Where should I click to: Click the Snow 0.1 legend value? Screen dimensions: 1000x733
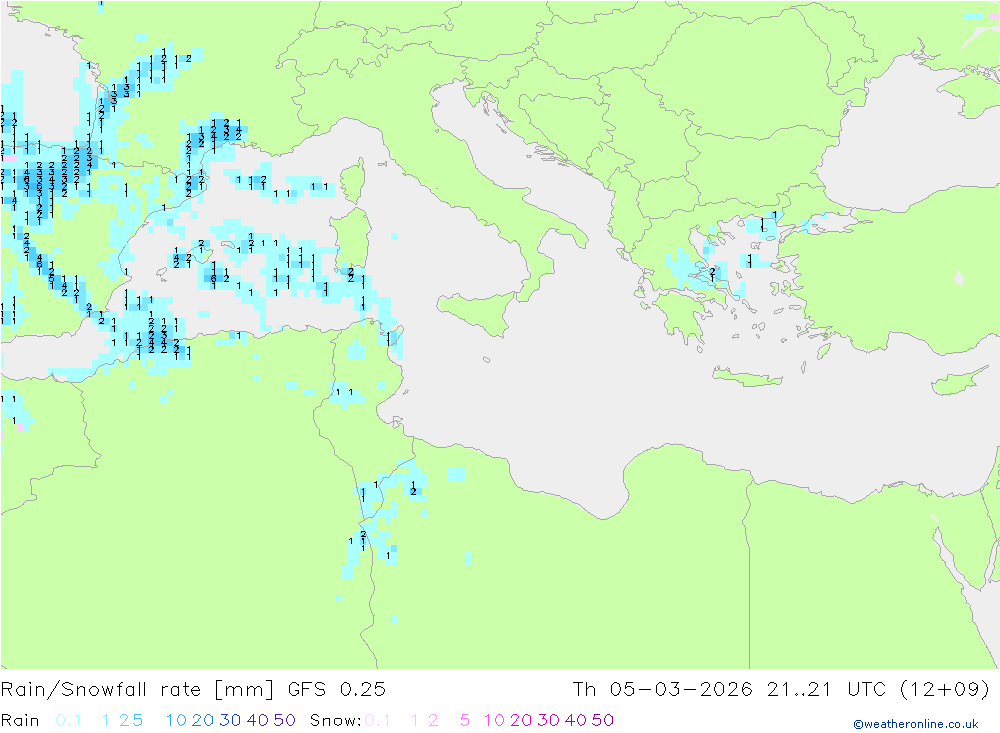coord(378,720)
